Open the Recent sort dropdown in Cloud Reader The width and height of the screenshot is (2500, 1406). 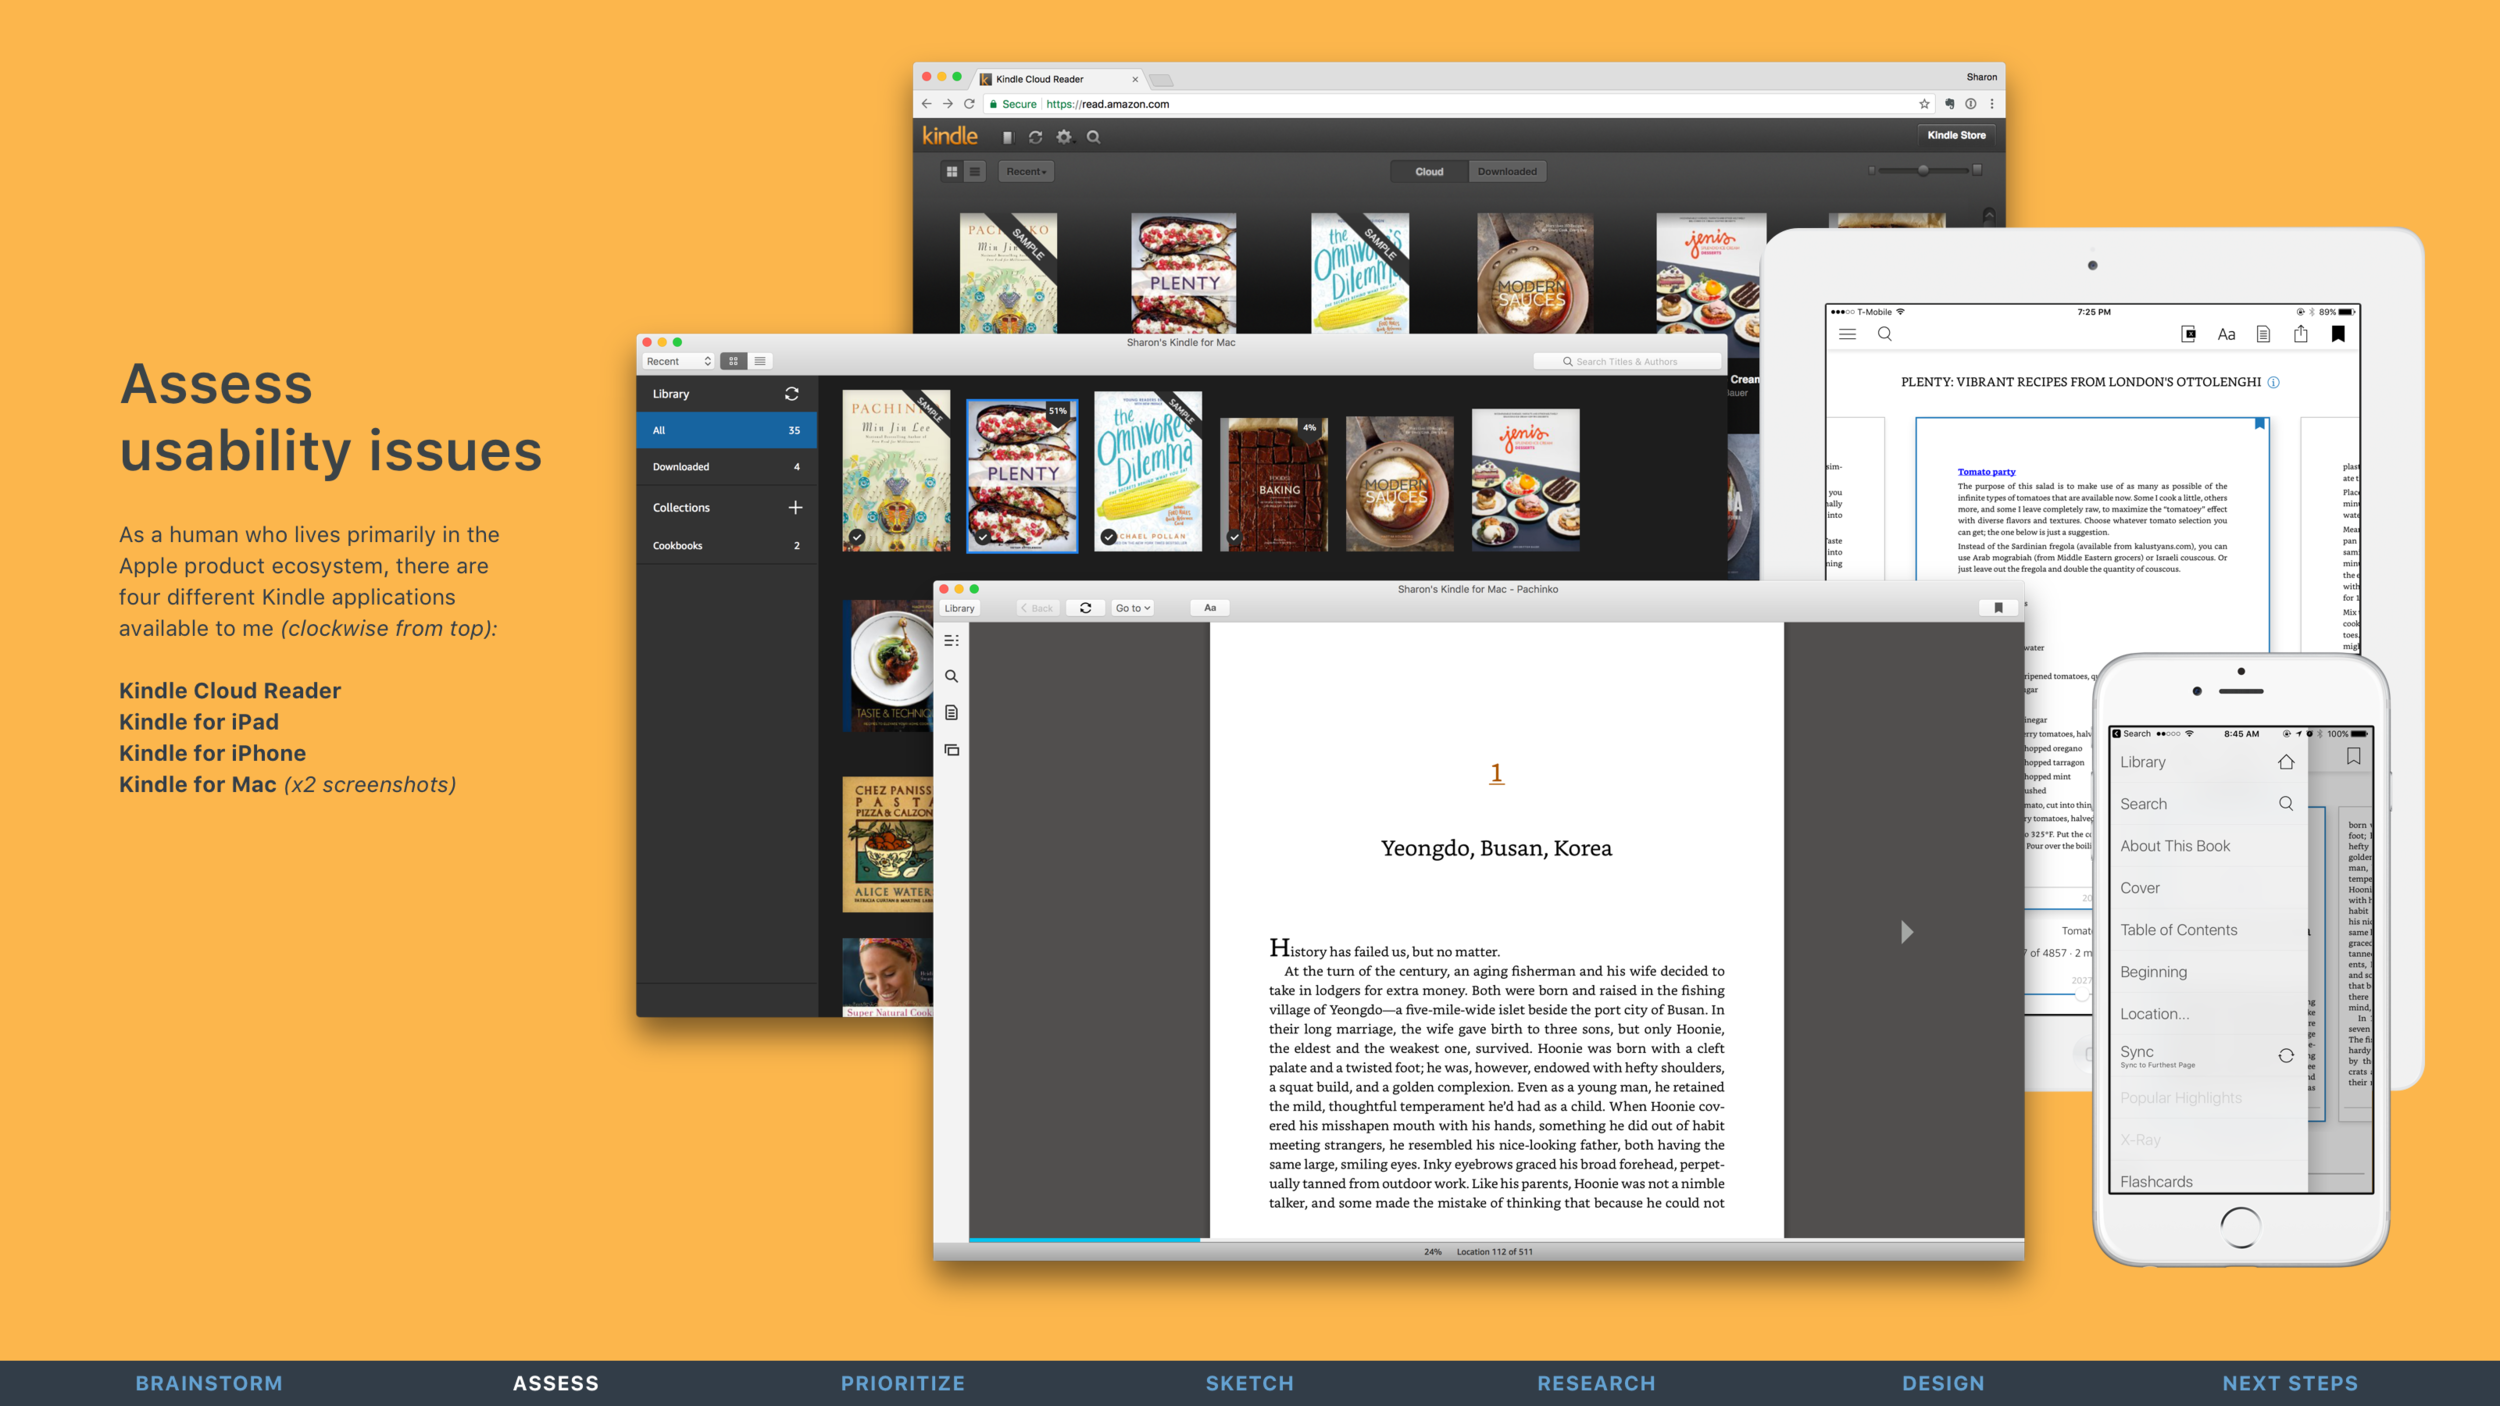pos(1026,172)
